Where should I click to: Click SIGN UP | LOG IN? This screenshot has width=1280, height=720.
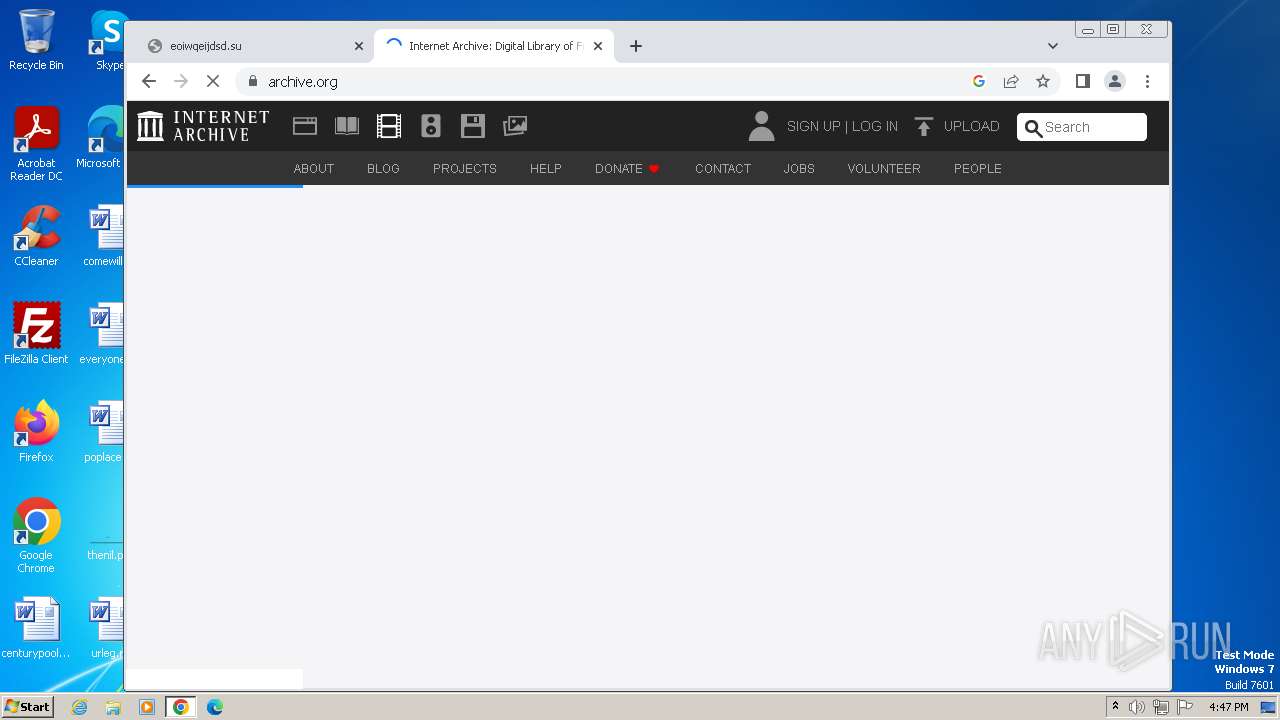click(x=842, y=127)
